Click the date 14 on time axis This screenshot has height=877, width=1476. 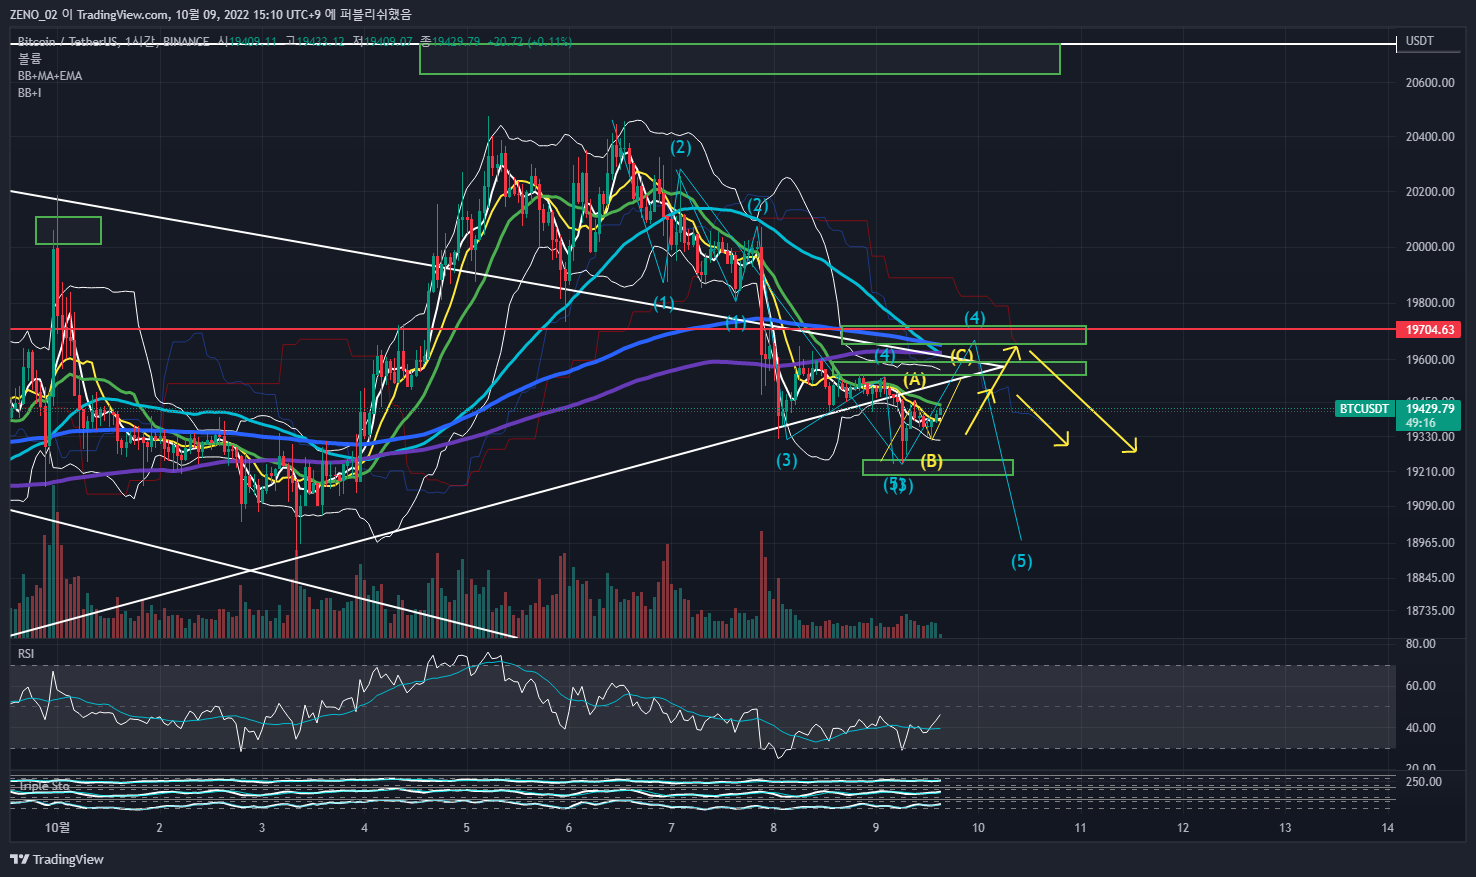coord(1387,828)
